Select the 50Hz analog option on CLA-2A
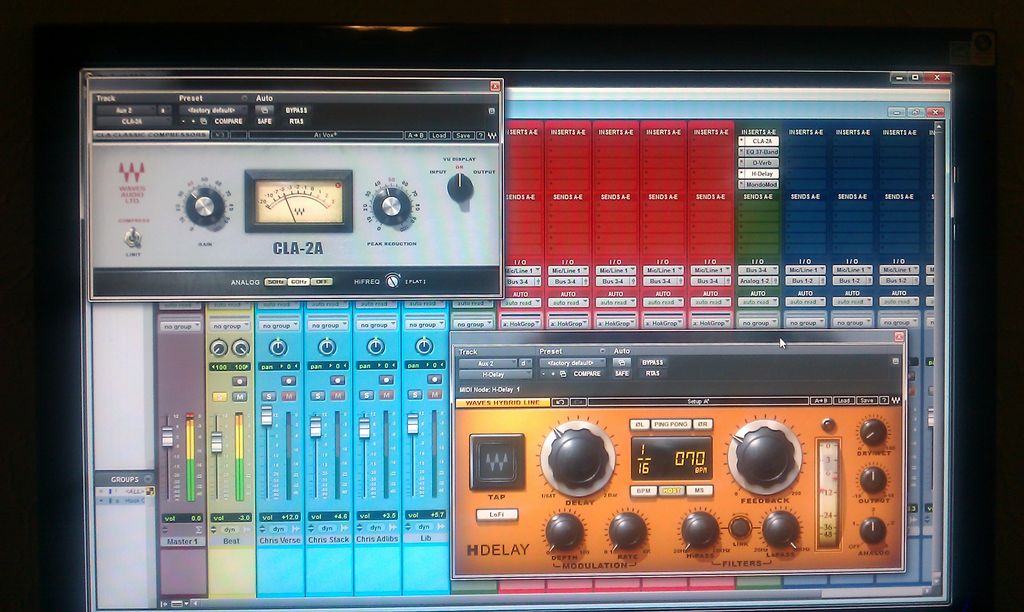Viewport: 1024px width, 612px height. click(x=275, y=282)
